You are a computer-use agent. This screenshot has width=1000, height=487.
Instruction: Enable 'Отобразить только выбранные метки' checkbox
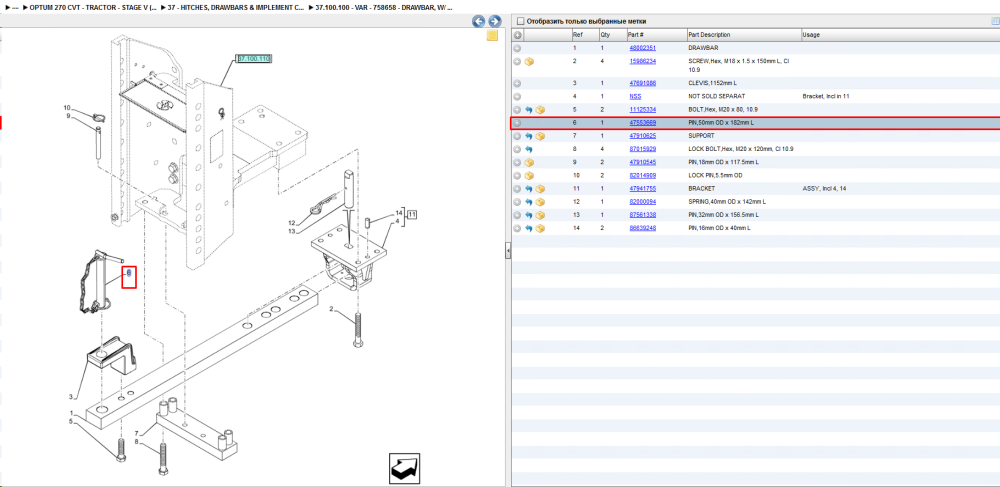[520, 21]
